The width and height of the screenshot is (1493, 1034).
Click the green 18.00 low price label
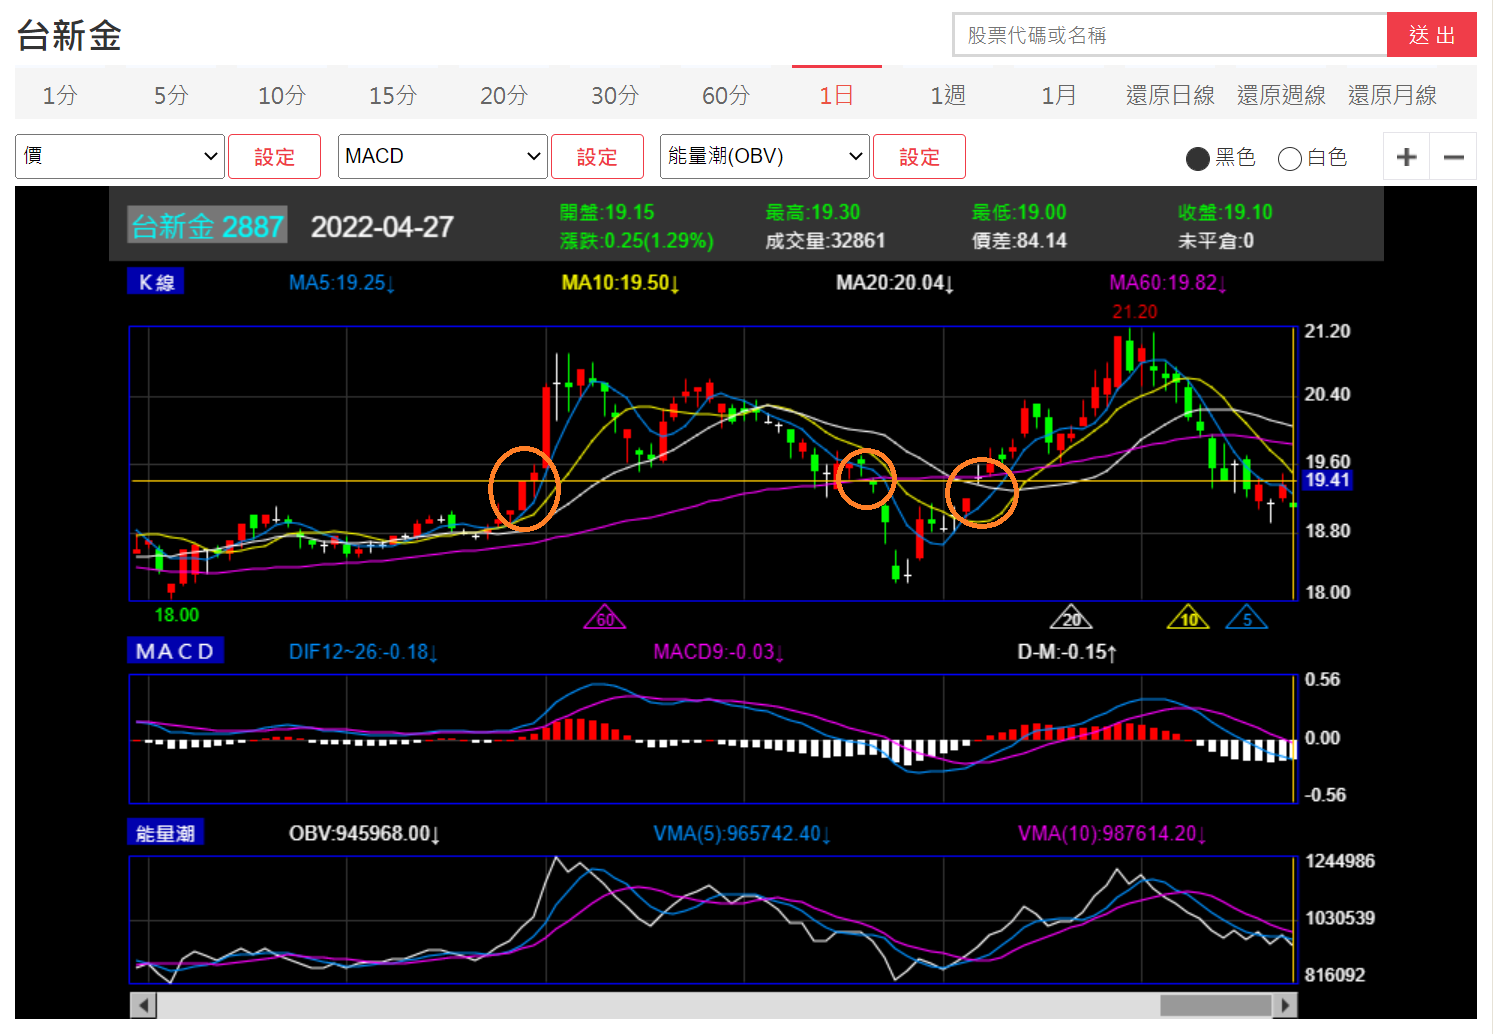tap(176, 615)
